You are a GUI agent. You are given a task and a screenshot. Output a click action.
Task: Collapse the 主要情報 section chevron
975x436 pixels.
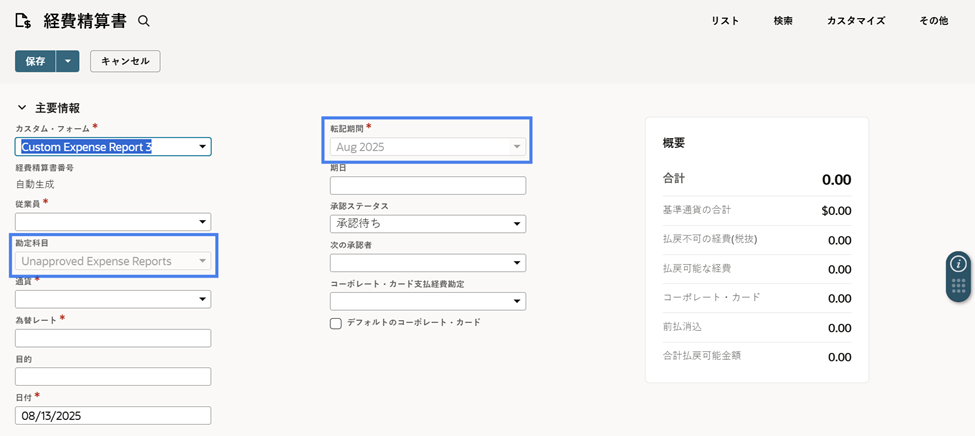point(22,108)
